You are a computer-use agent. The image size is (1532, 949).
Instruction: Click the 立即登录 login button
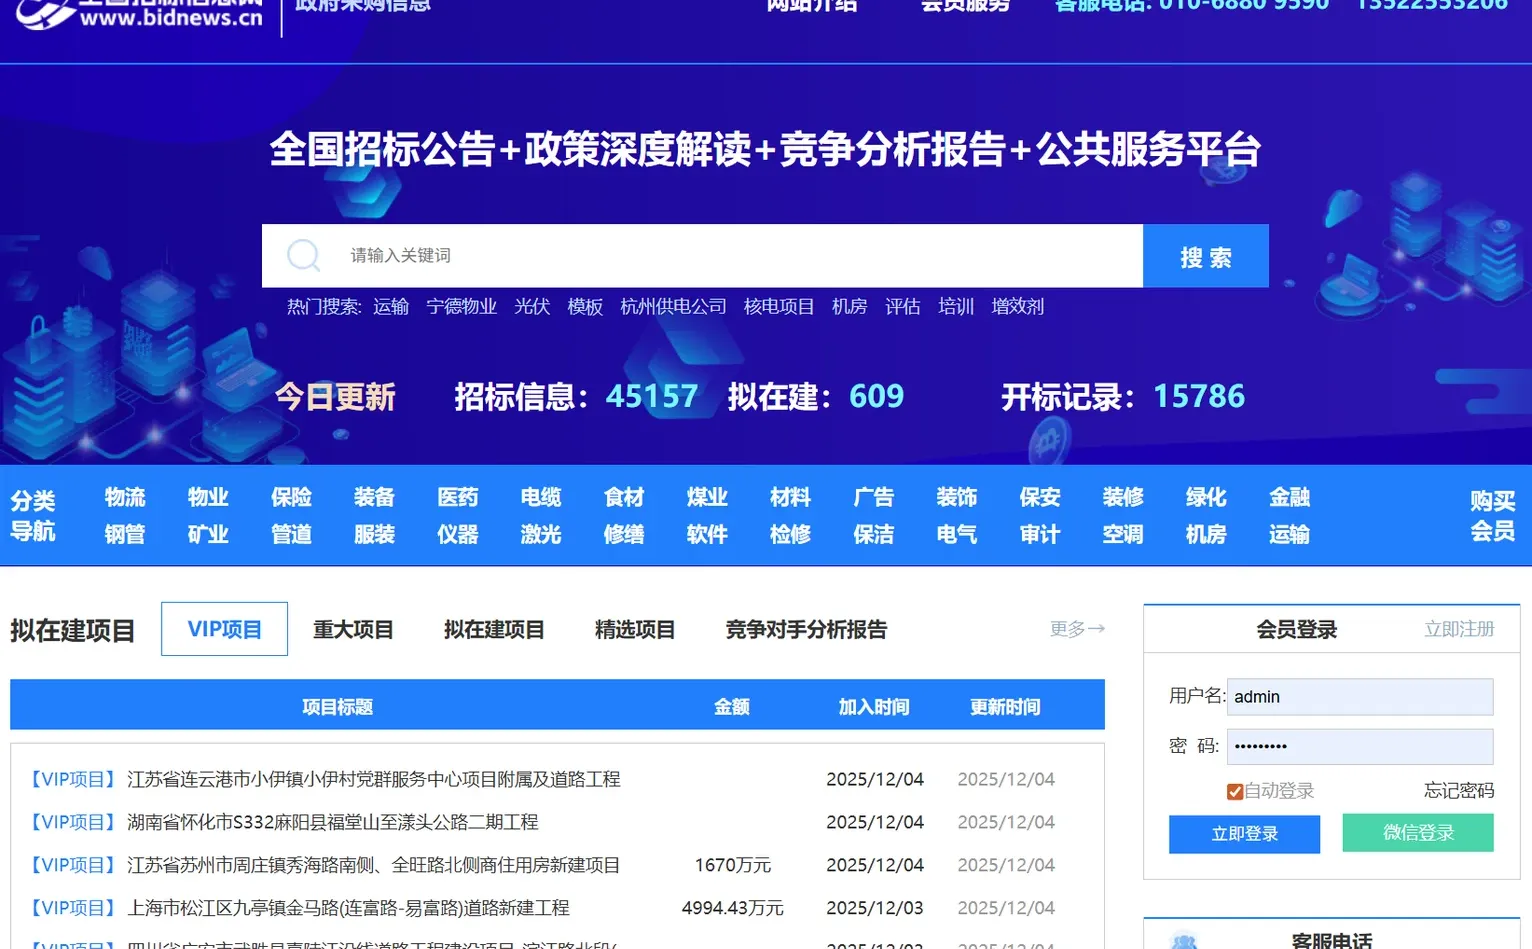[x=1244, y=833]
